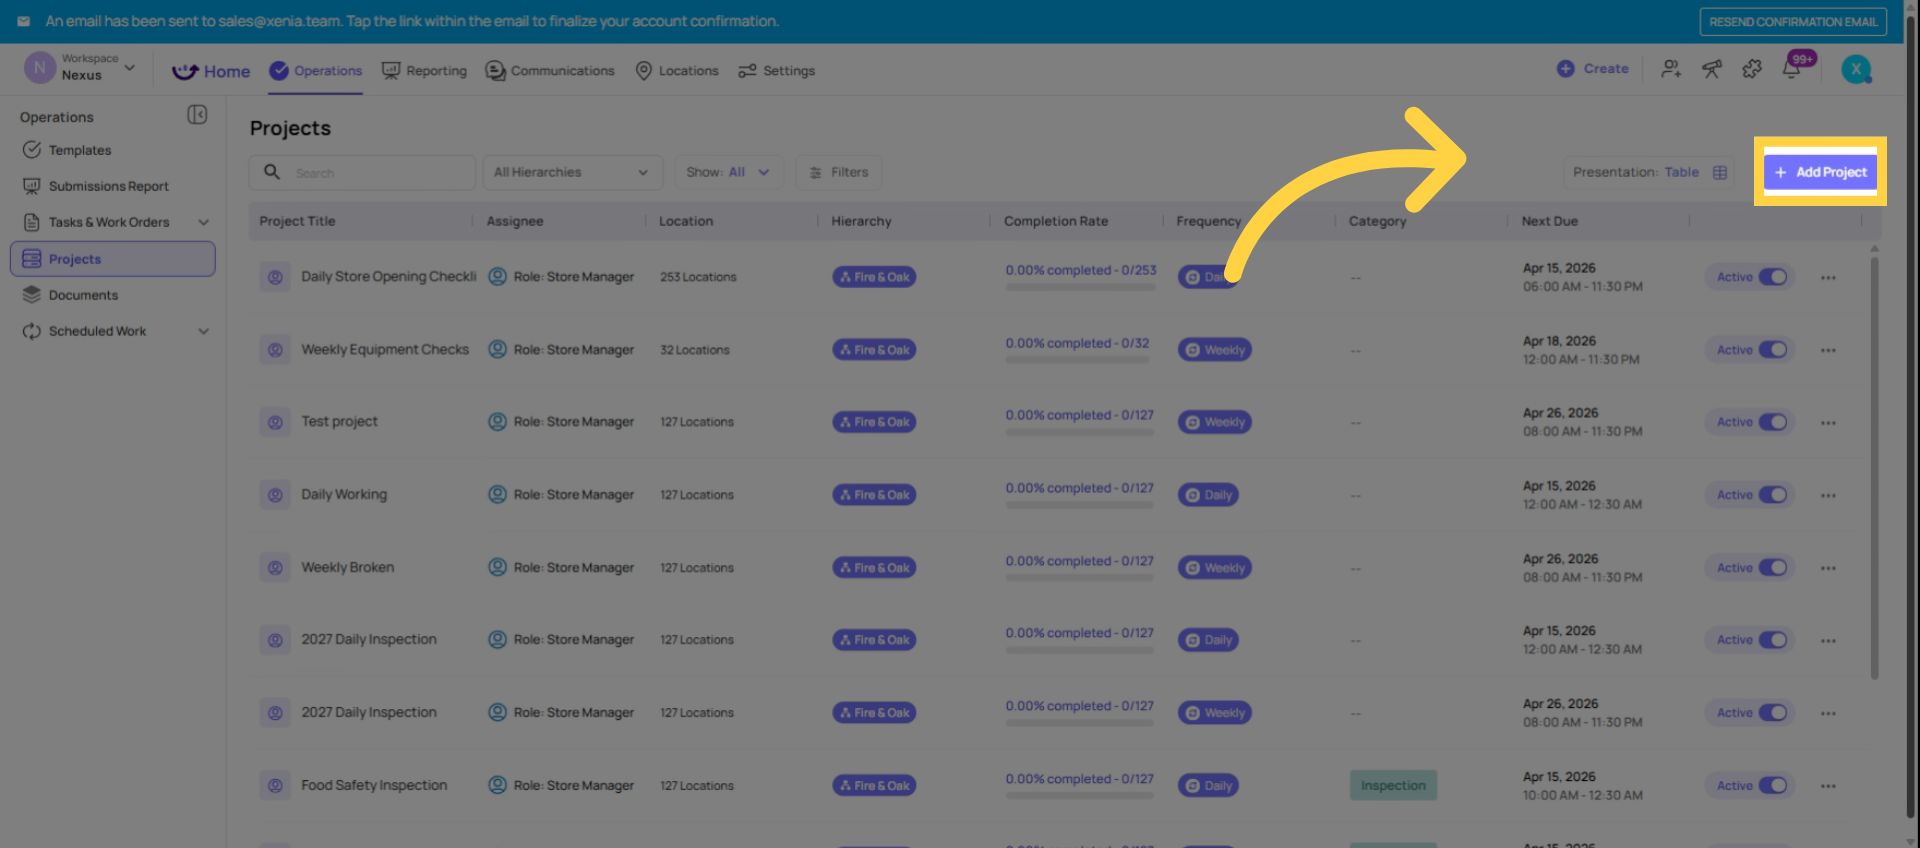Open the All Hierarchies dropdown
The height and width of the screenshot is (848, 1920).
click(x=572, y=172)
